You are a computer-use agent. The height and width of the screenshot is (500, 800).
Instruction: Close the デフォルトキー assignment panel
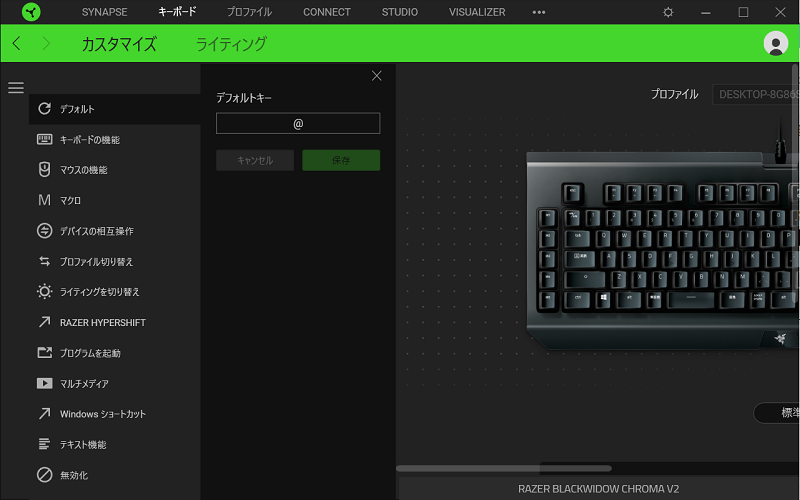pos(377,76)
